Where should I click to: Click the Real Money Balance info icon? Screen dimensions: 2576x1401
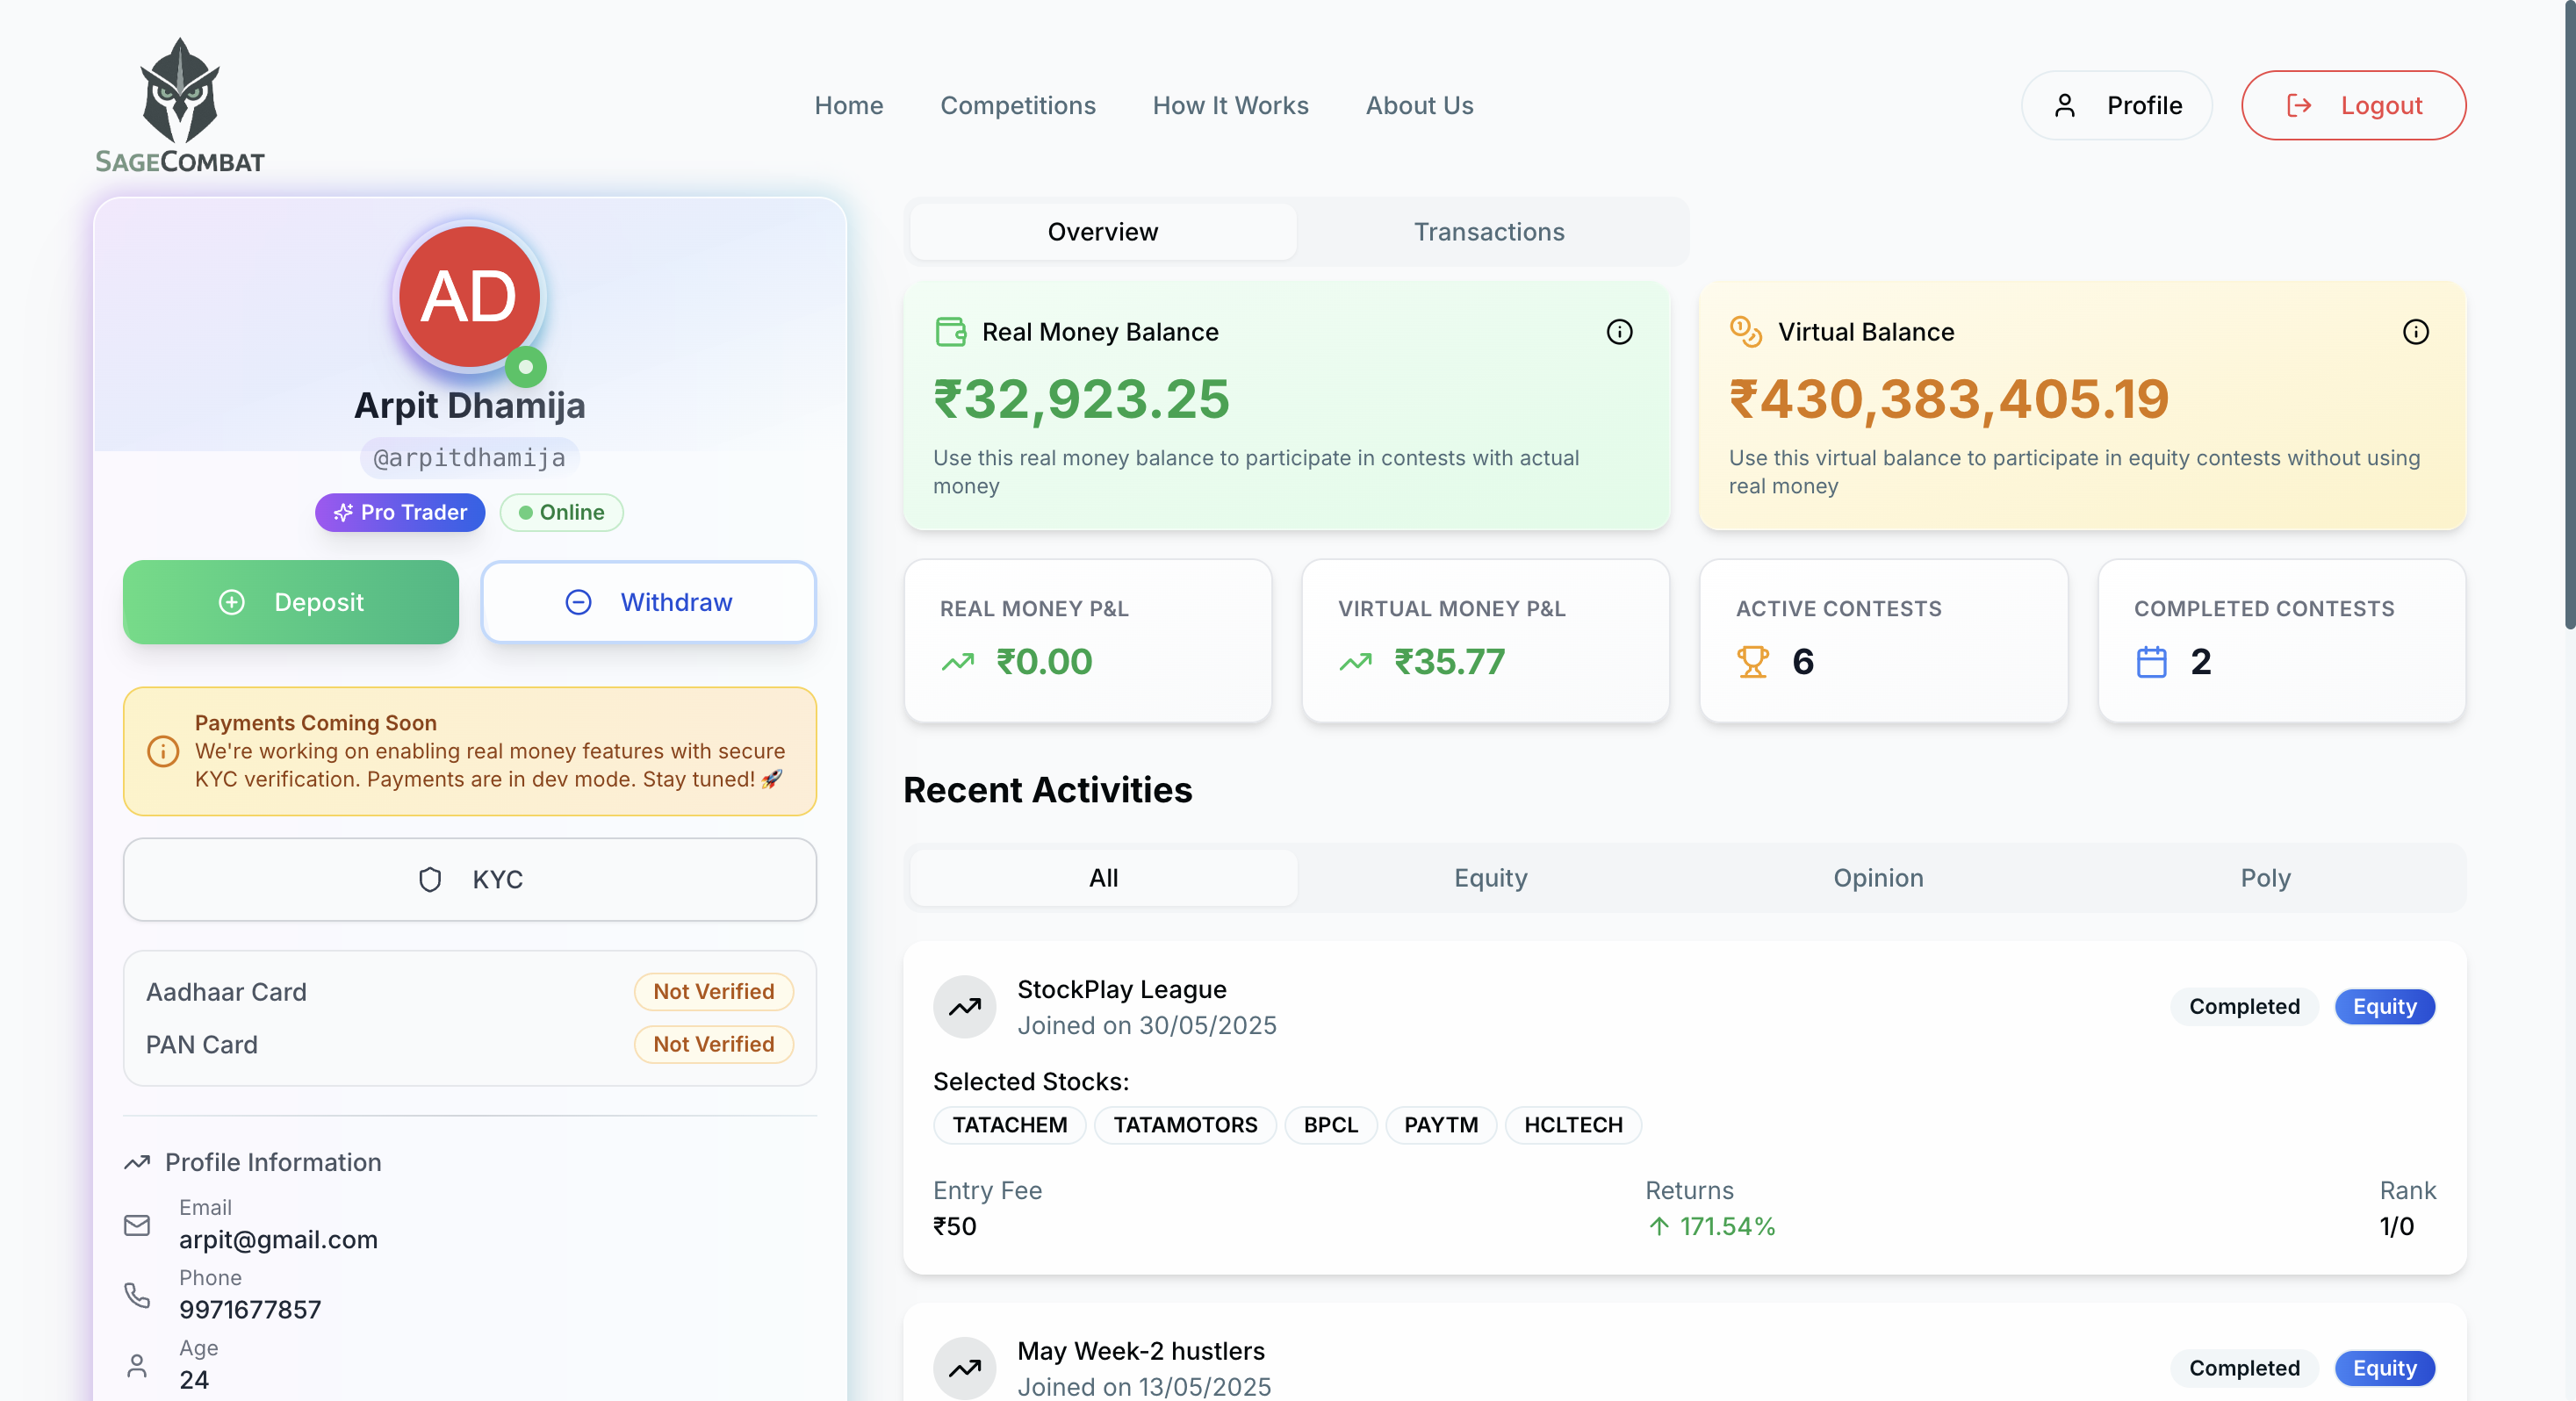click(x=1619, y=332)
